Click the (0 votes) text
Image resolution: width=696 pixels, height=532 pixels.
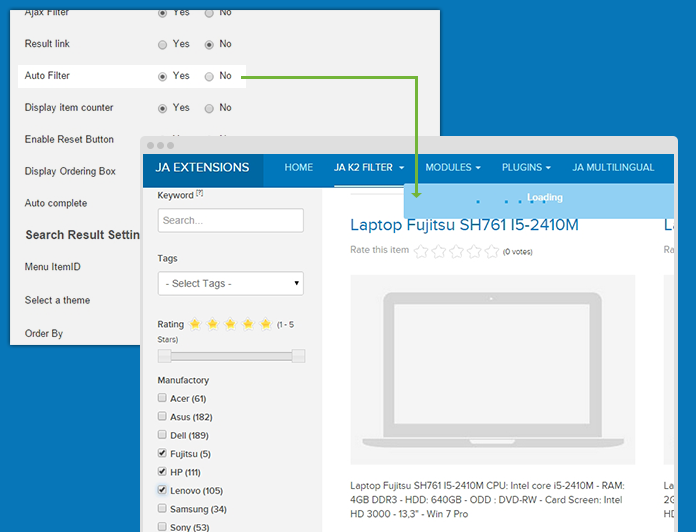518,252
